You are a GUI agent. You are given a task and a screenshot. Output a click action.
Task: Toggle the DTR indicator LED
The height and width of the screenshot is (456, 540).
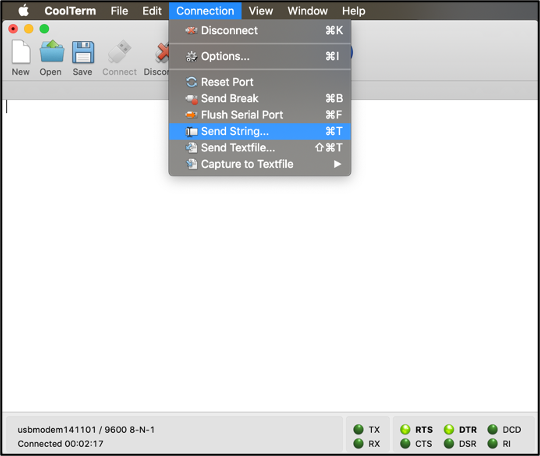[449, 429]
